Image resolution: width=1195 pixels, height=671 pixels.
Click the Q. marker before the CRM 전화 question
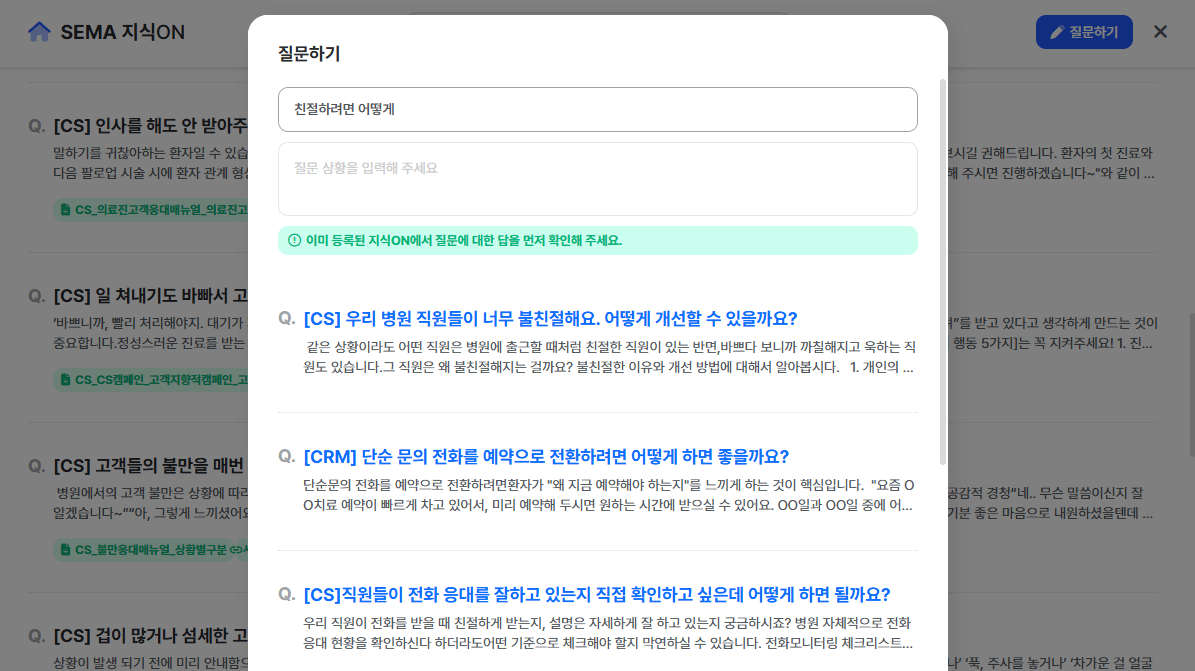point(284,457)
